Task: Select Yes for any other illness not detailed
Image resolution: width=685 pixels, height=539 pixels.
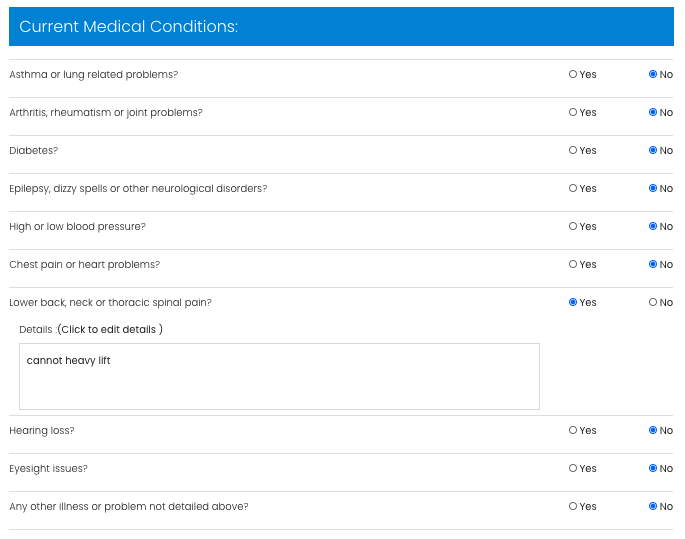Action: click(x=573, y=506)
